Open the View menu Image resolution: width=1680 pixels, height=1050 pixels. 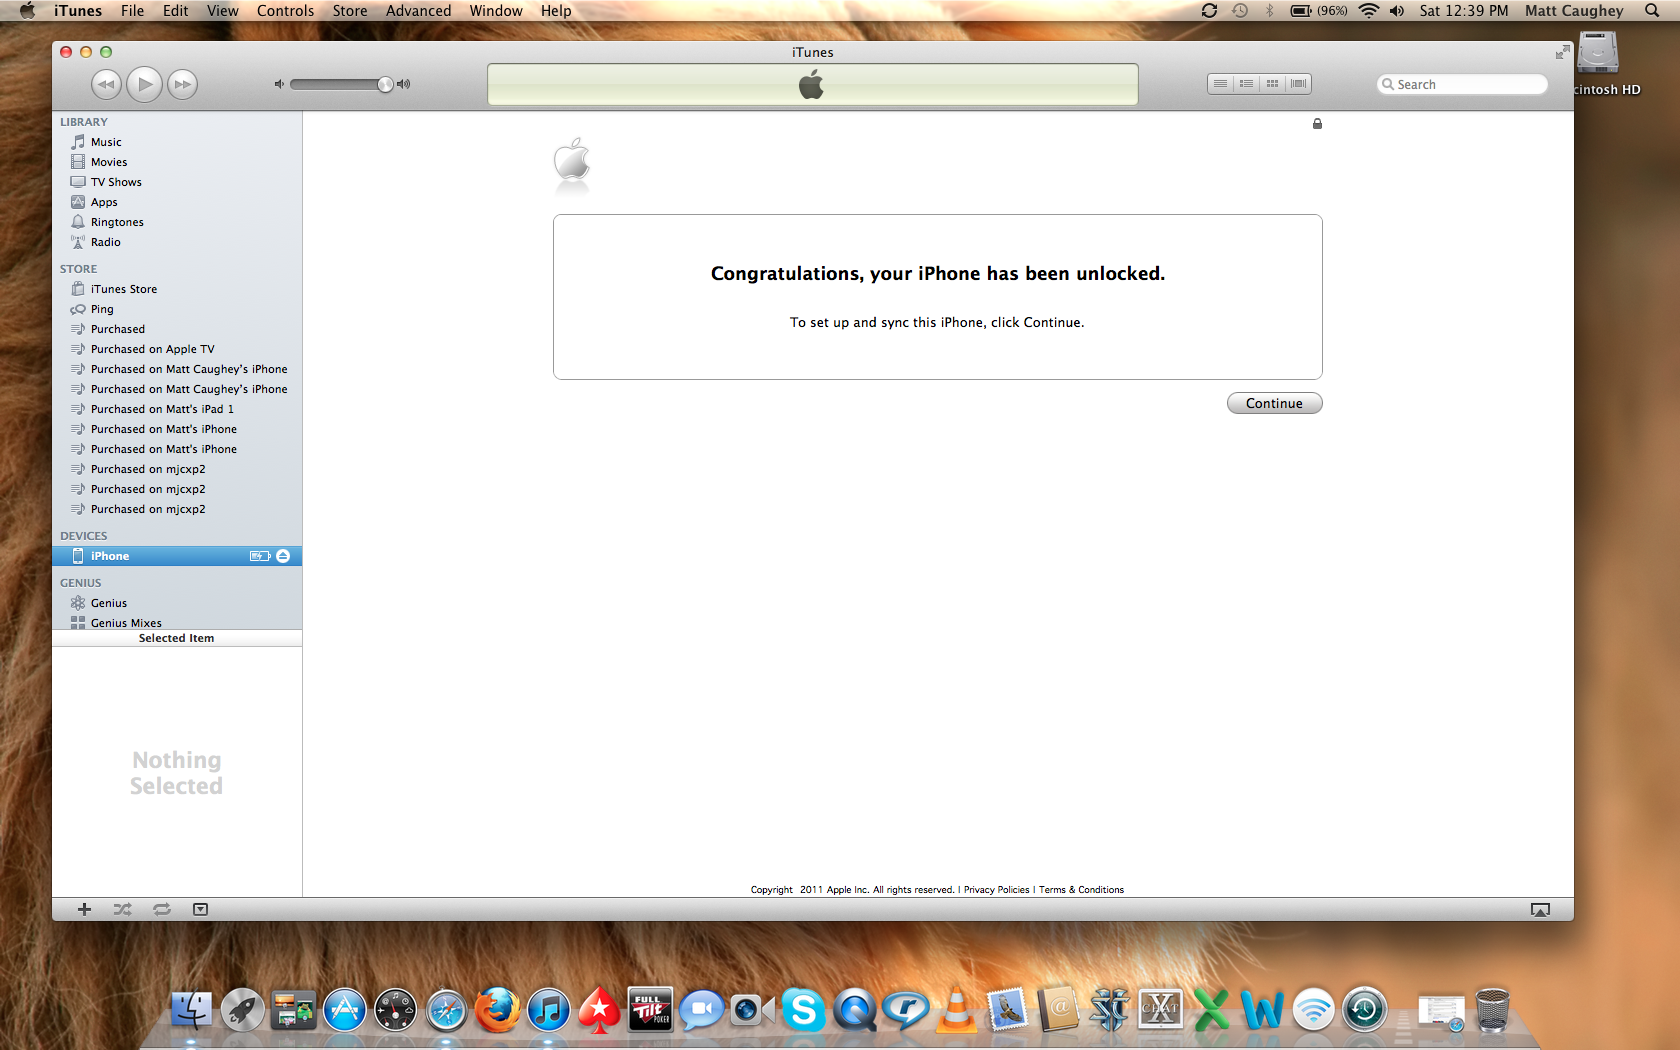222,11
